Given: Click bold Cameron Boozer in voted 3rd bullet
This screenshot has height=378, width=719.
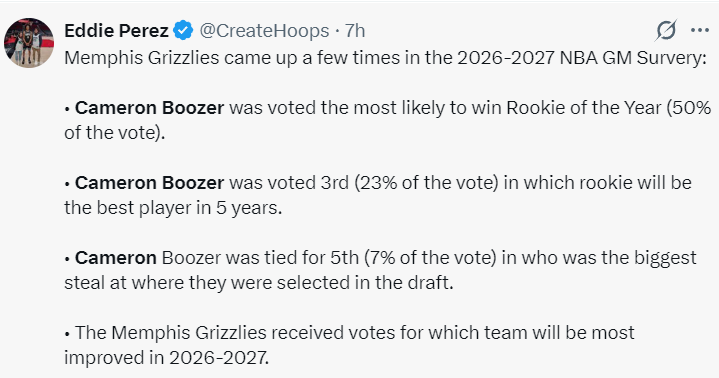Looking at the screenshot, I should [149, 183].
